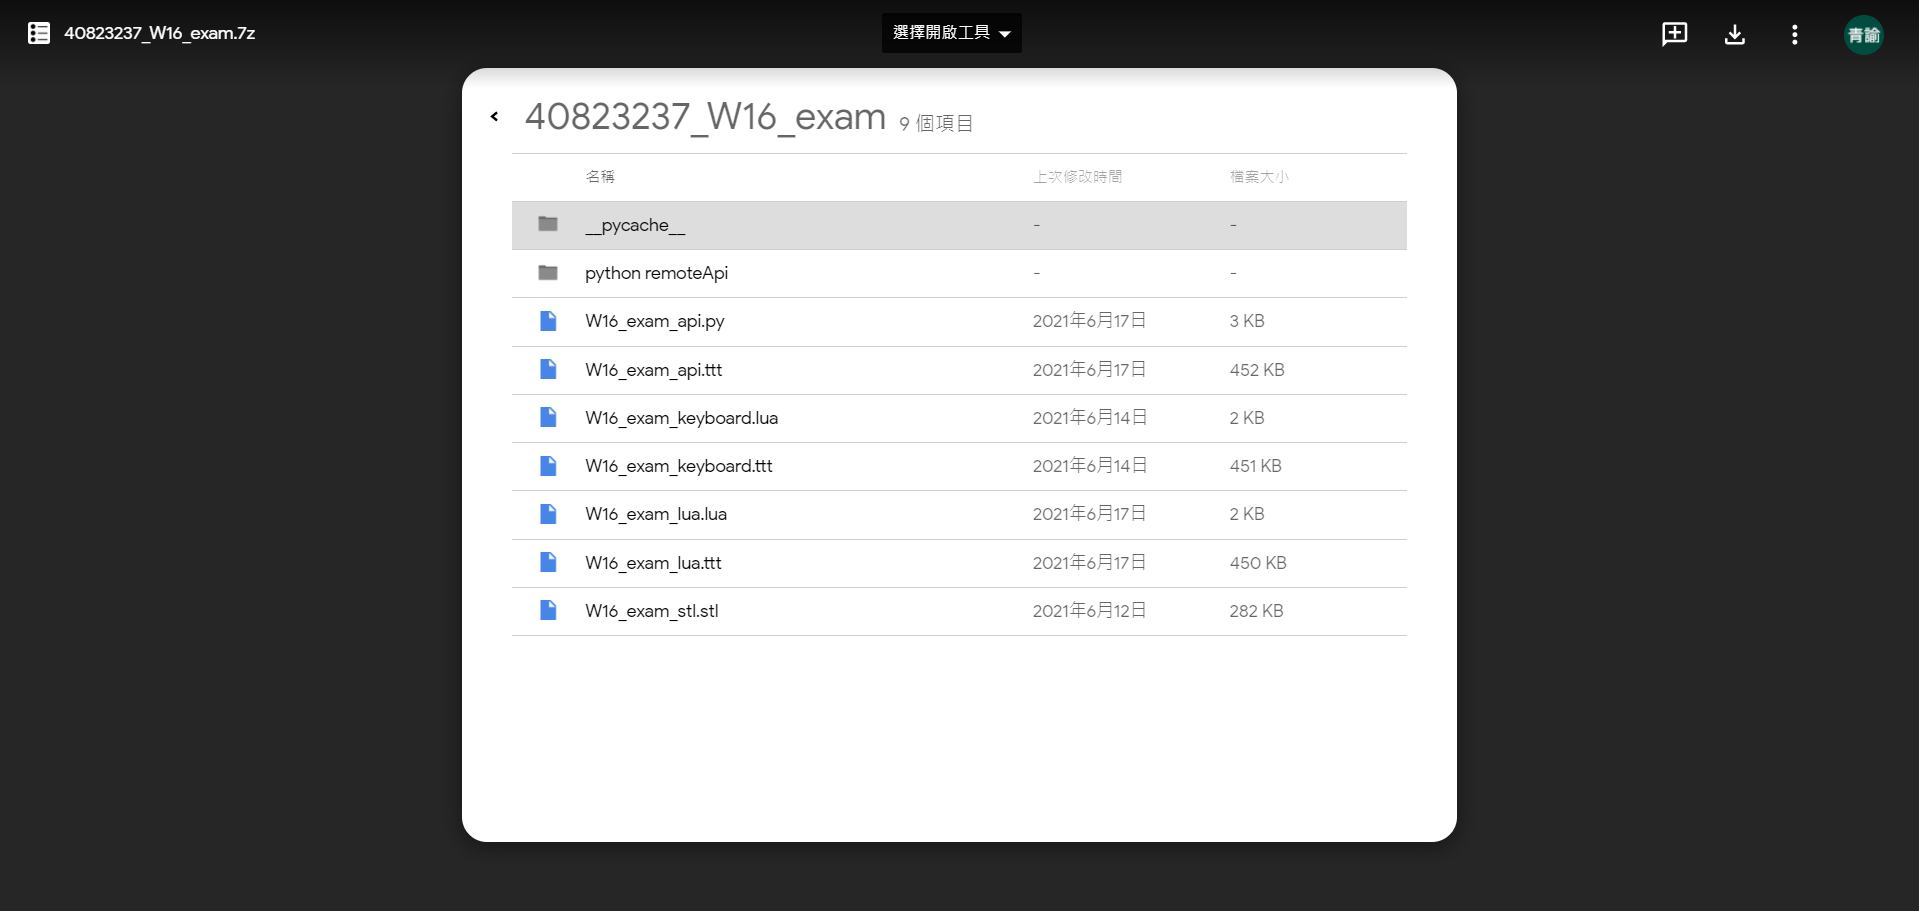
Task: Click the archive file-type icon beside the title
Action: point(39,33)
